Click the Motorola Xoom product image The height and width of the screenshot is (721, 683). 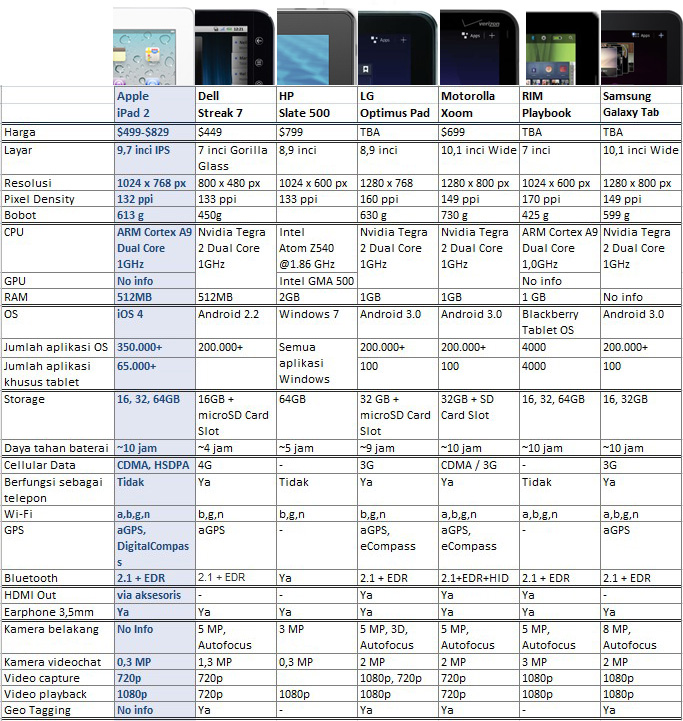(479, 47)
